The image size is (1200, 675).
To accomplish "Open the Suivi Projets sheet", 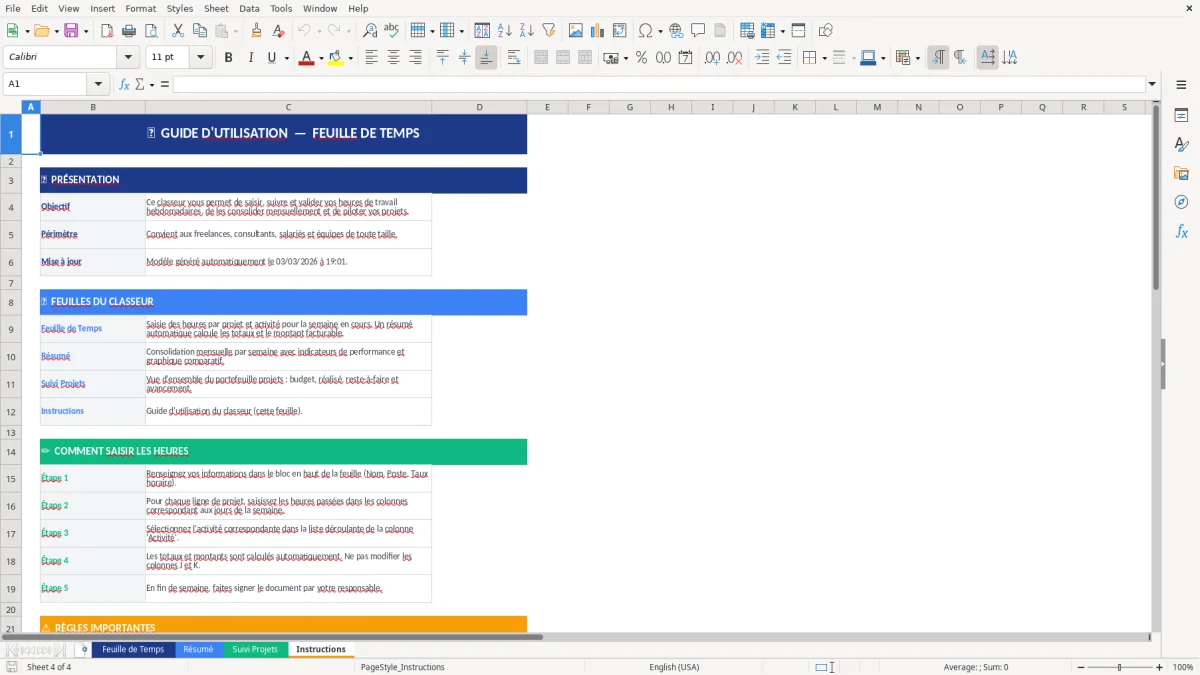I will (x=255, y=649).
